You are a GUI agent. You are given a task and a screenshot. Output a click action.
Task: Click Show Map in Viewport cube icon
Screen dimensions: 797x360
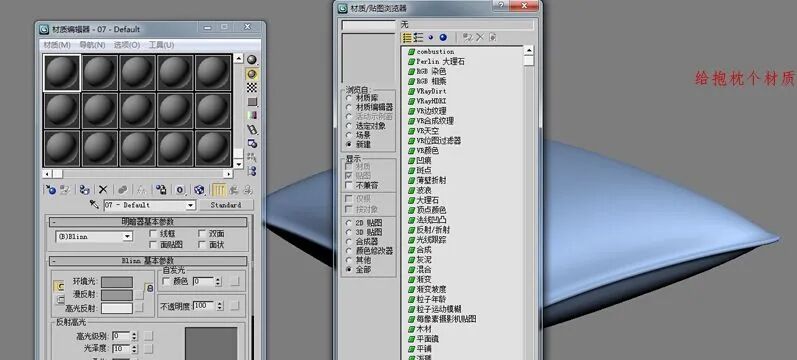coord(199,190)
